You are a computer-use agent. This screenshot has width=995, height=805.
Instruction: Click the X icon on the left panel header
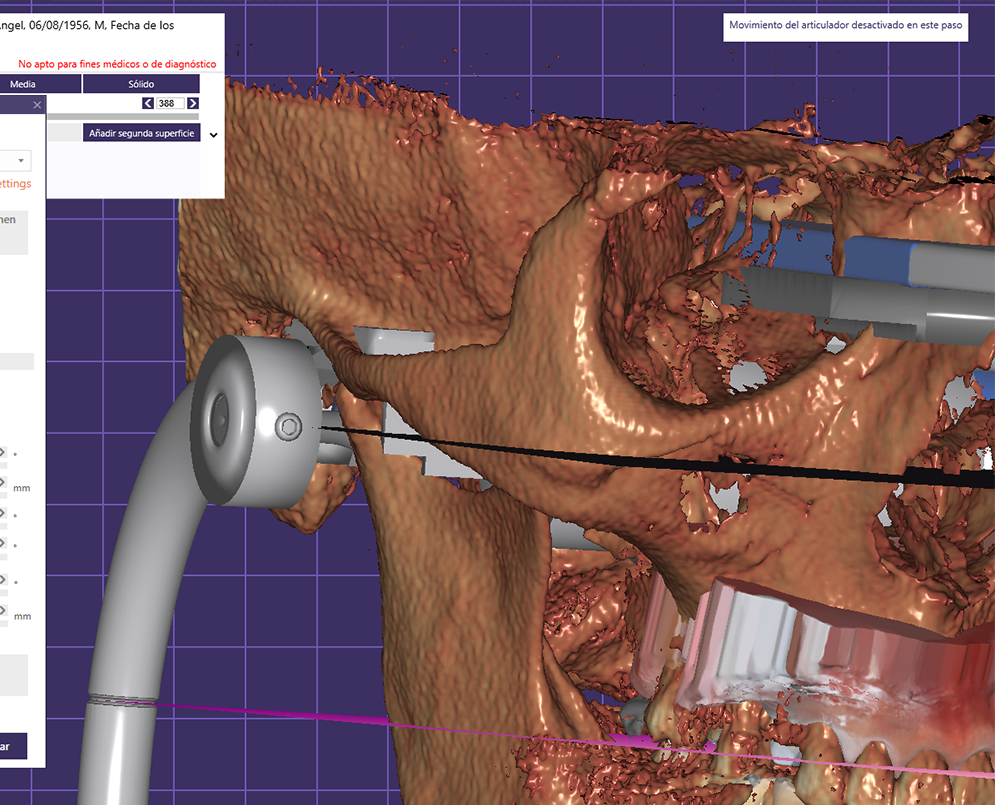39,105
